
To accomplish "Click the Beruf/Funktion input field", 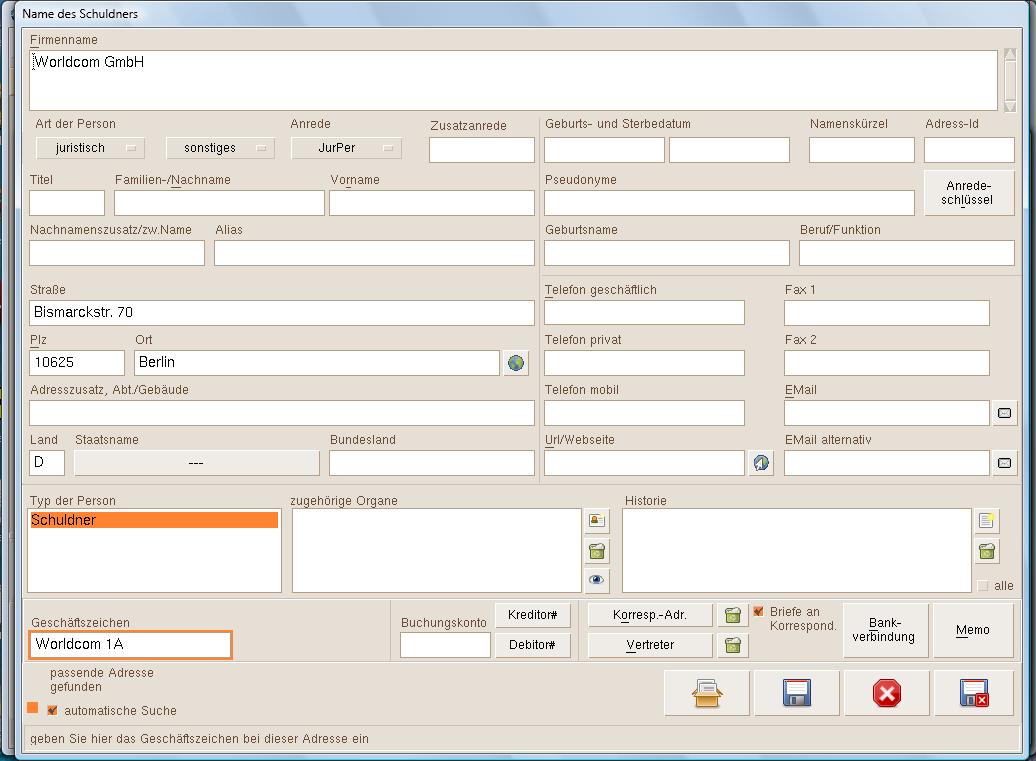I will click(x=906, y=253).
